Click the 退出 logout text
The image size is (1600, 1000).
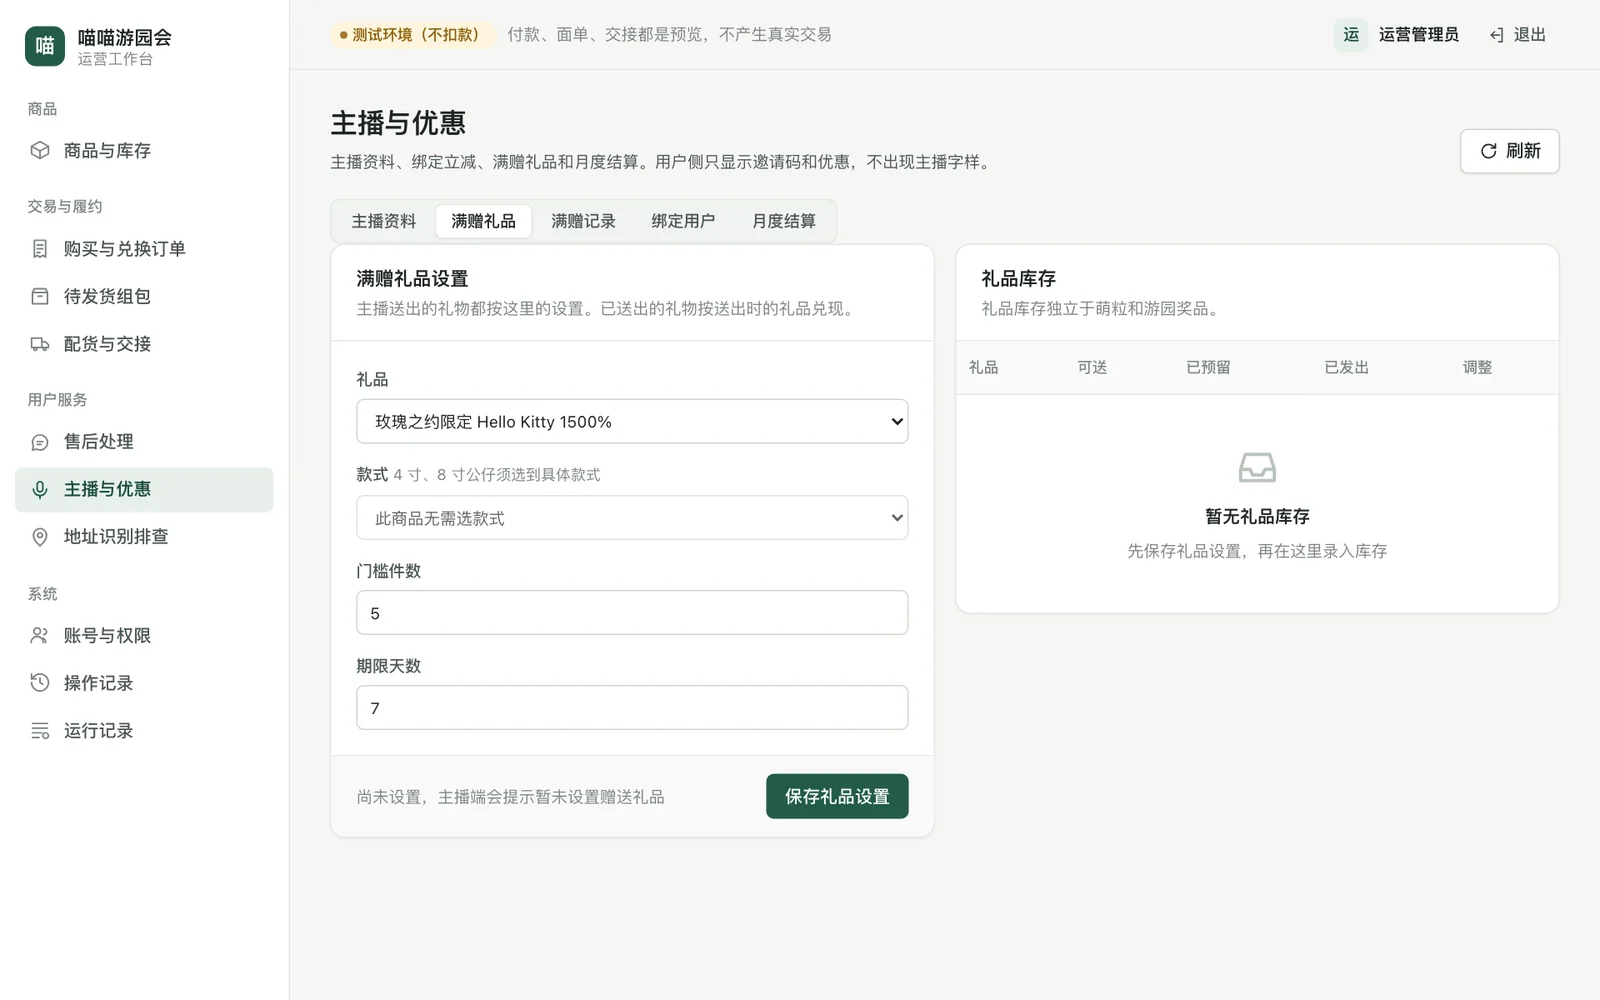tap(1530, 35)
